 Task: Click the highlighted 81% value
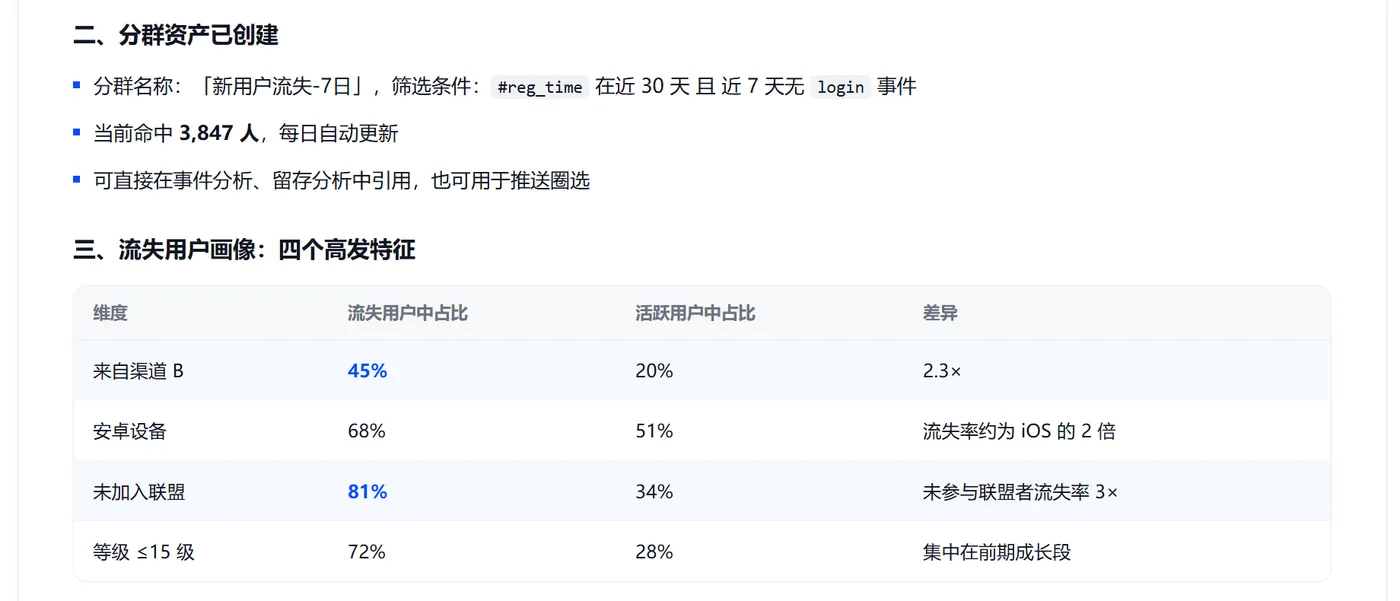coord(367,492)
